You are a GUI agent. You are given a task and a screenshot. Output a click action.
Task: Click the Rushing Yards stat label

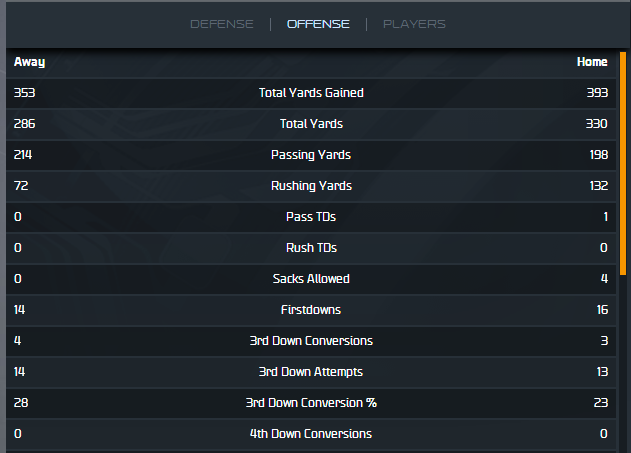click(x=311, y=186)
